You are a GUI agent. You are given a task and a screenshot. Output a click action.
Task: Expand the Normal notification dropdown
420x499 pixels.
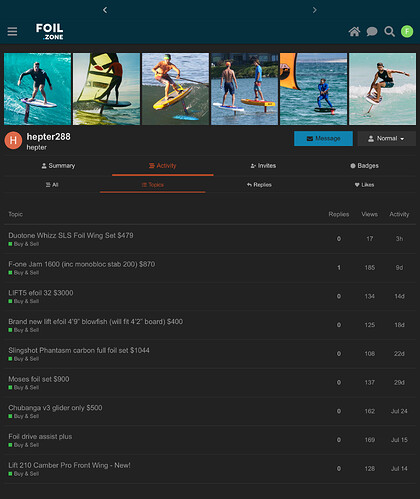386,138
